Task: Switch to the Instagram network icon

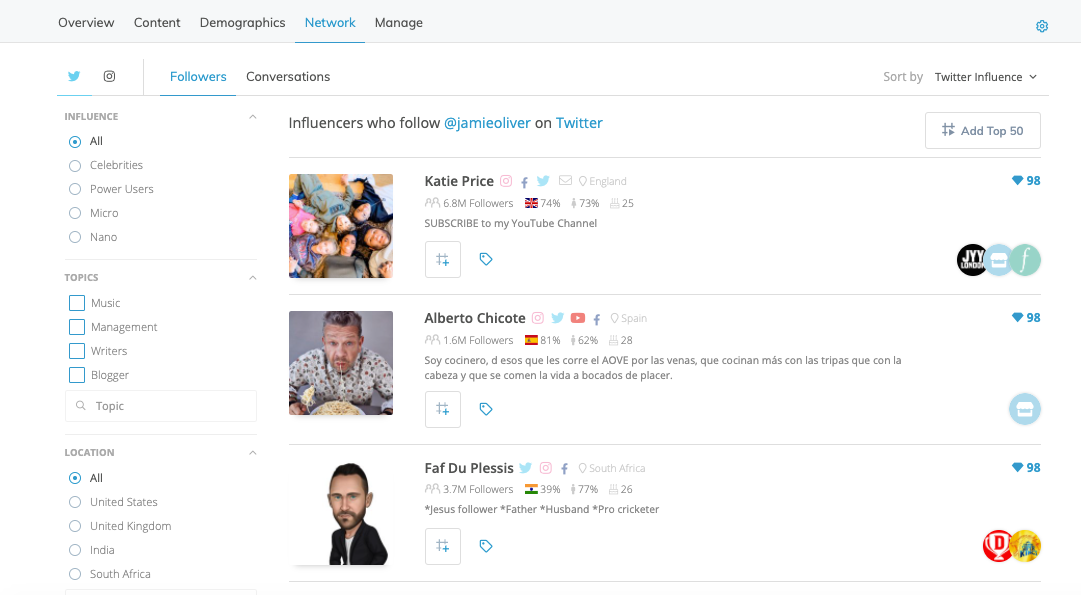Action: (x=109, y=76)
